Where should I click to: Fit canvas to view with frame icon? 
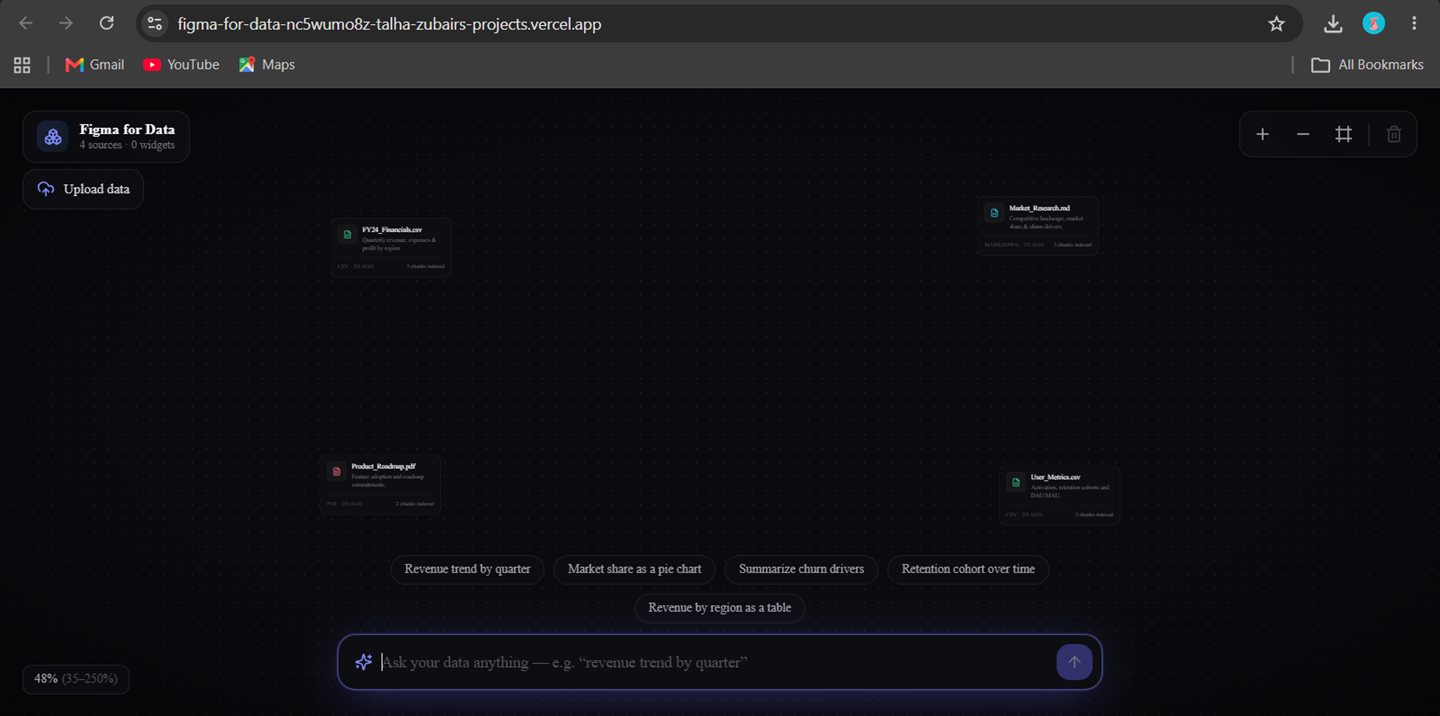[x=1343, y=134]
